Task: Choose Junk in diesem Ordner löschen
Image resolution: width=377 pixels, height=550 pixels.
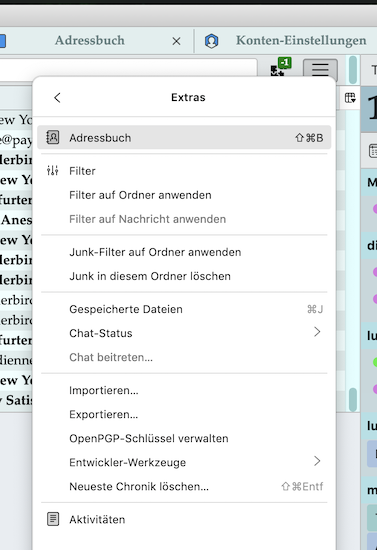Action: [x=184, y=276]
